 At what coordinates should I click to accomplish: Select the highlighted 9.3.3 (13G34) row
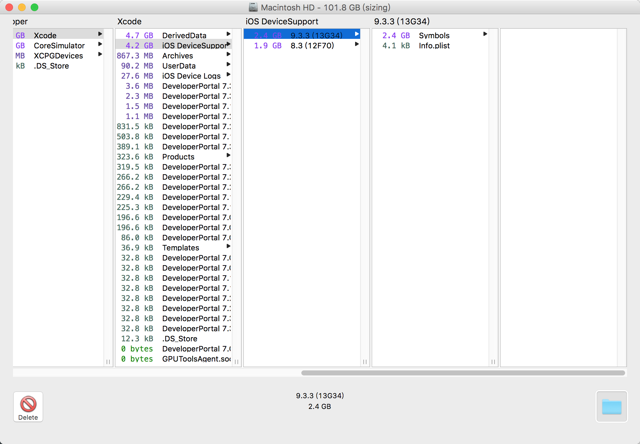302,35
